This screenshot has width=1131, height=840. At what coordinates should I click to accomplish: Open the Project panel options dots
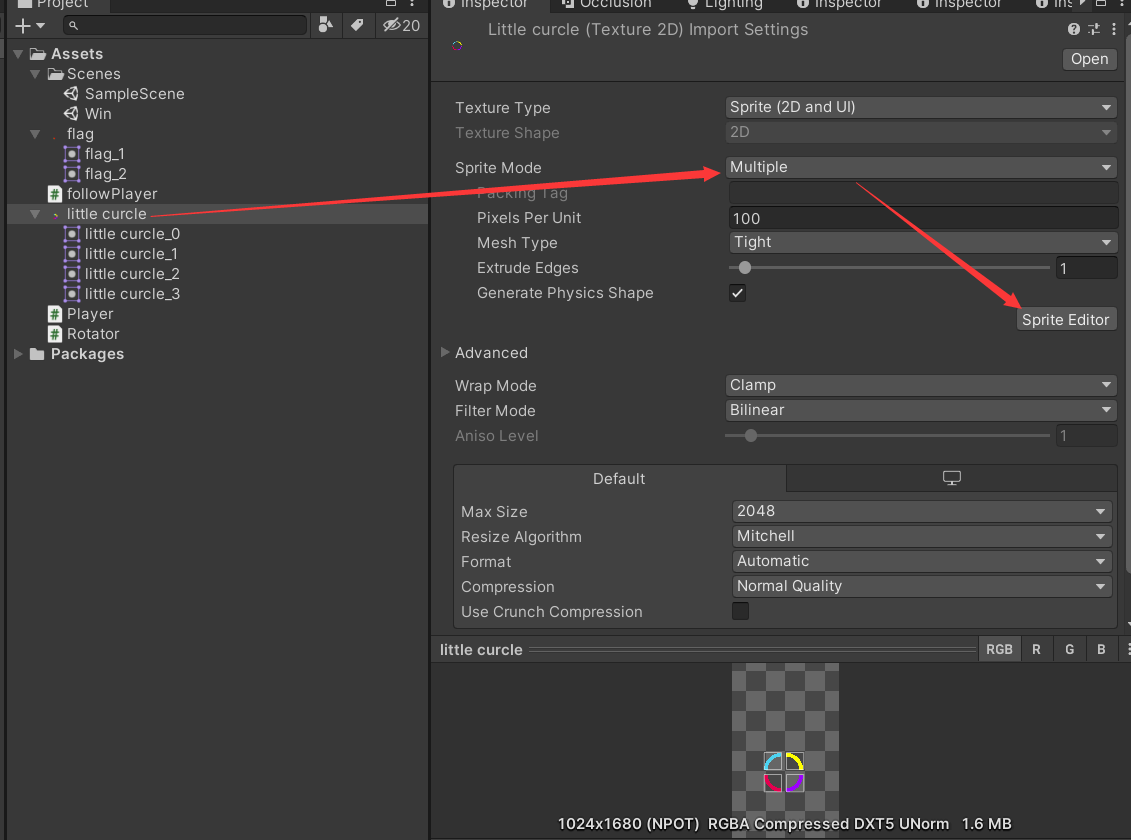[x=412, y=4]
